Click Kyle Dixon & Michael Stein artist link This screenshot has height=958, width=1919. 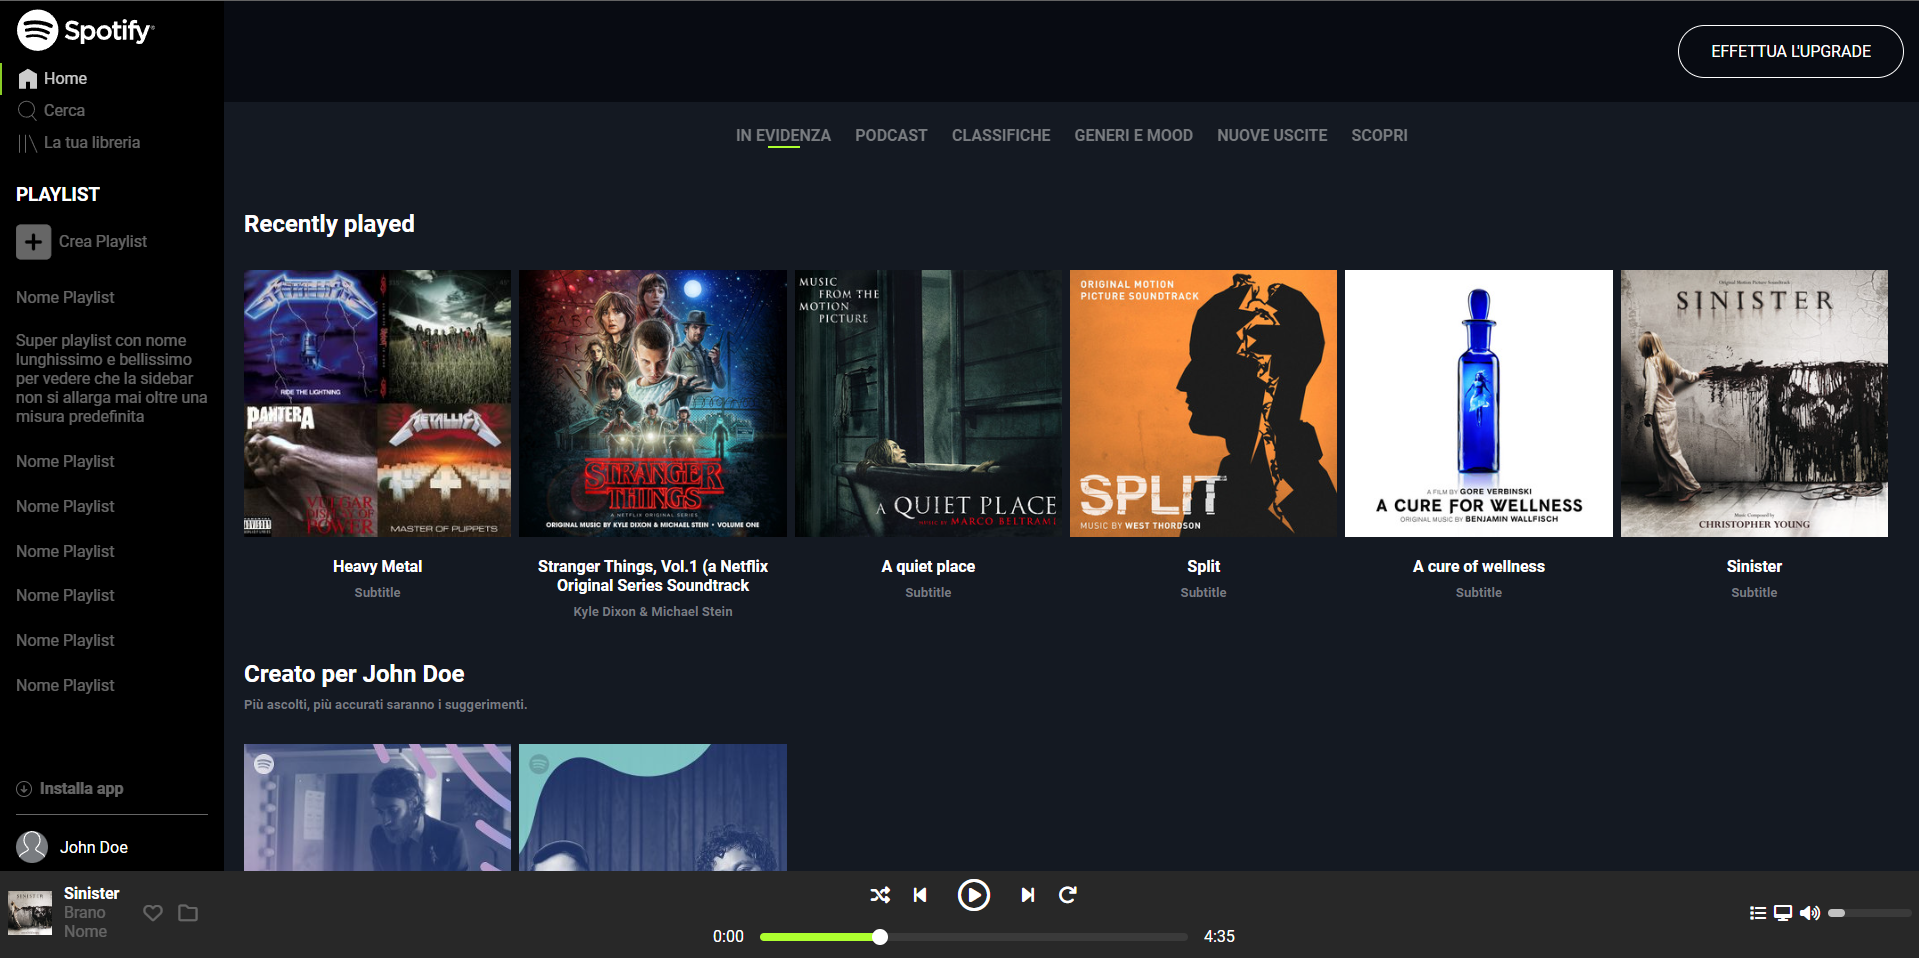[653, 611]
